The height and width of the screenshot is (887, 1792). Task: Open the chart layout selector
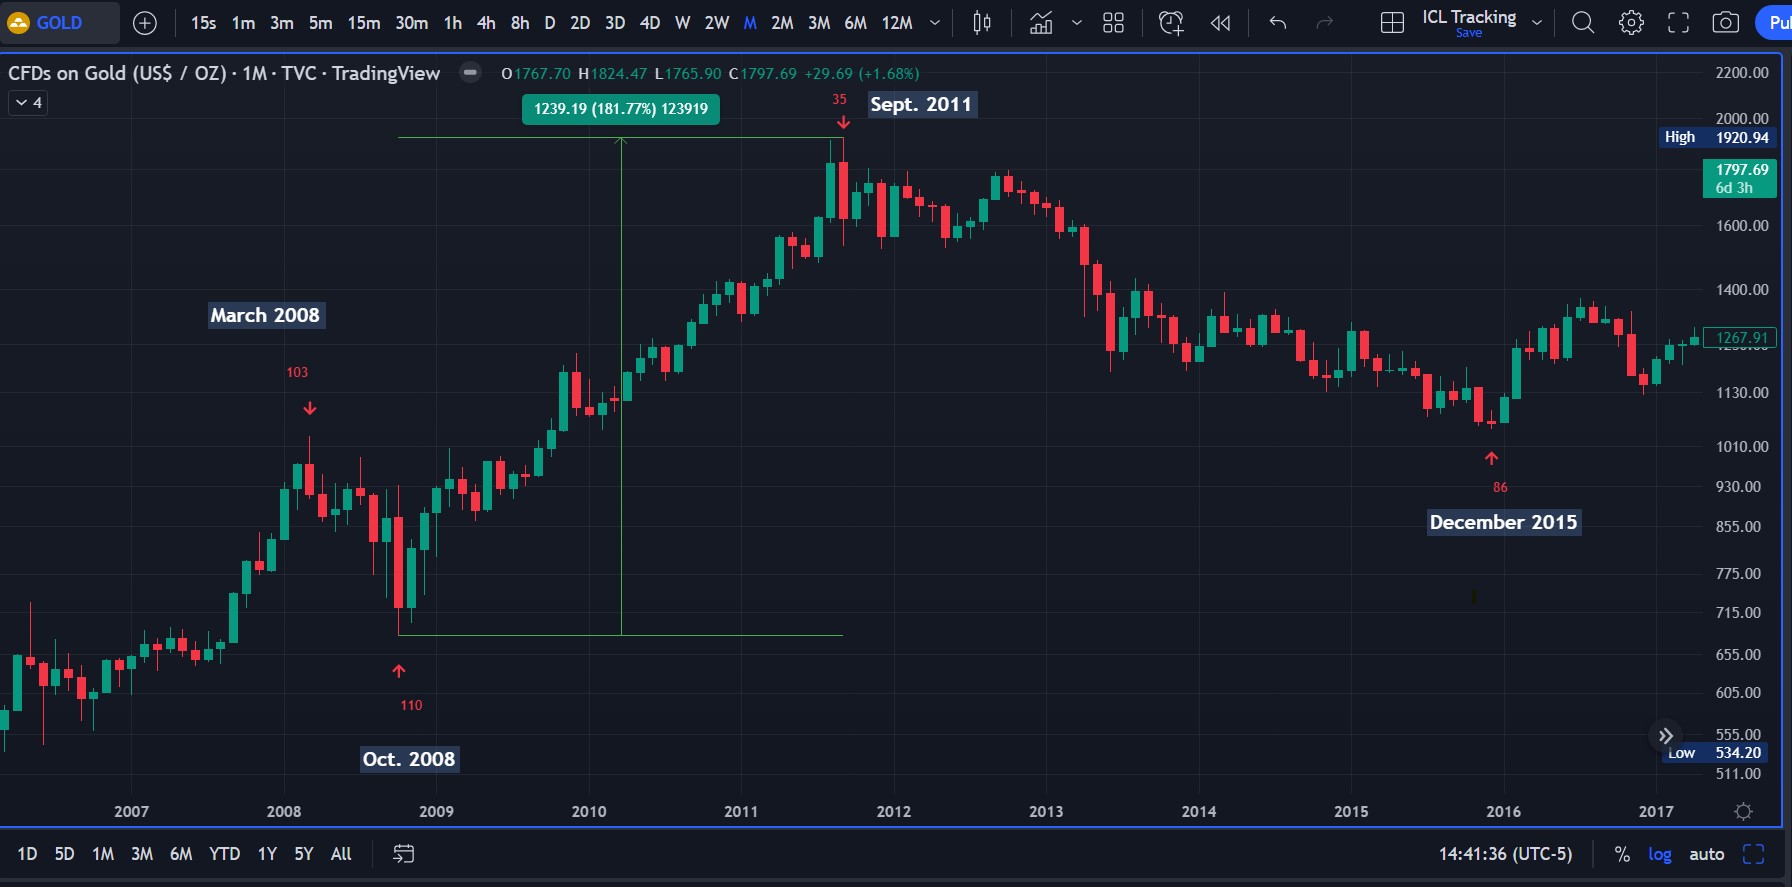[x=1392, y=23]
